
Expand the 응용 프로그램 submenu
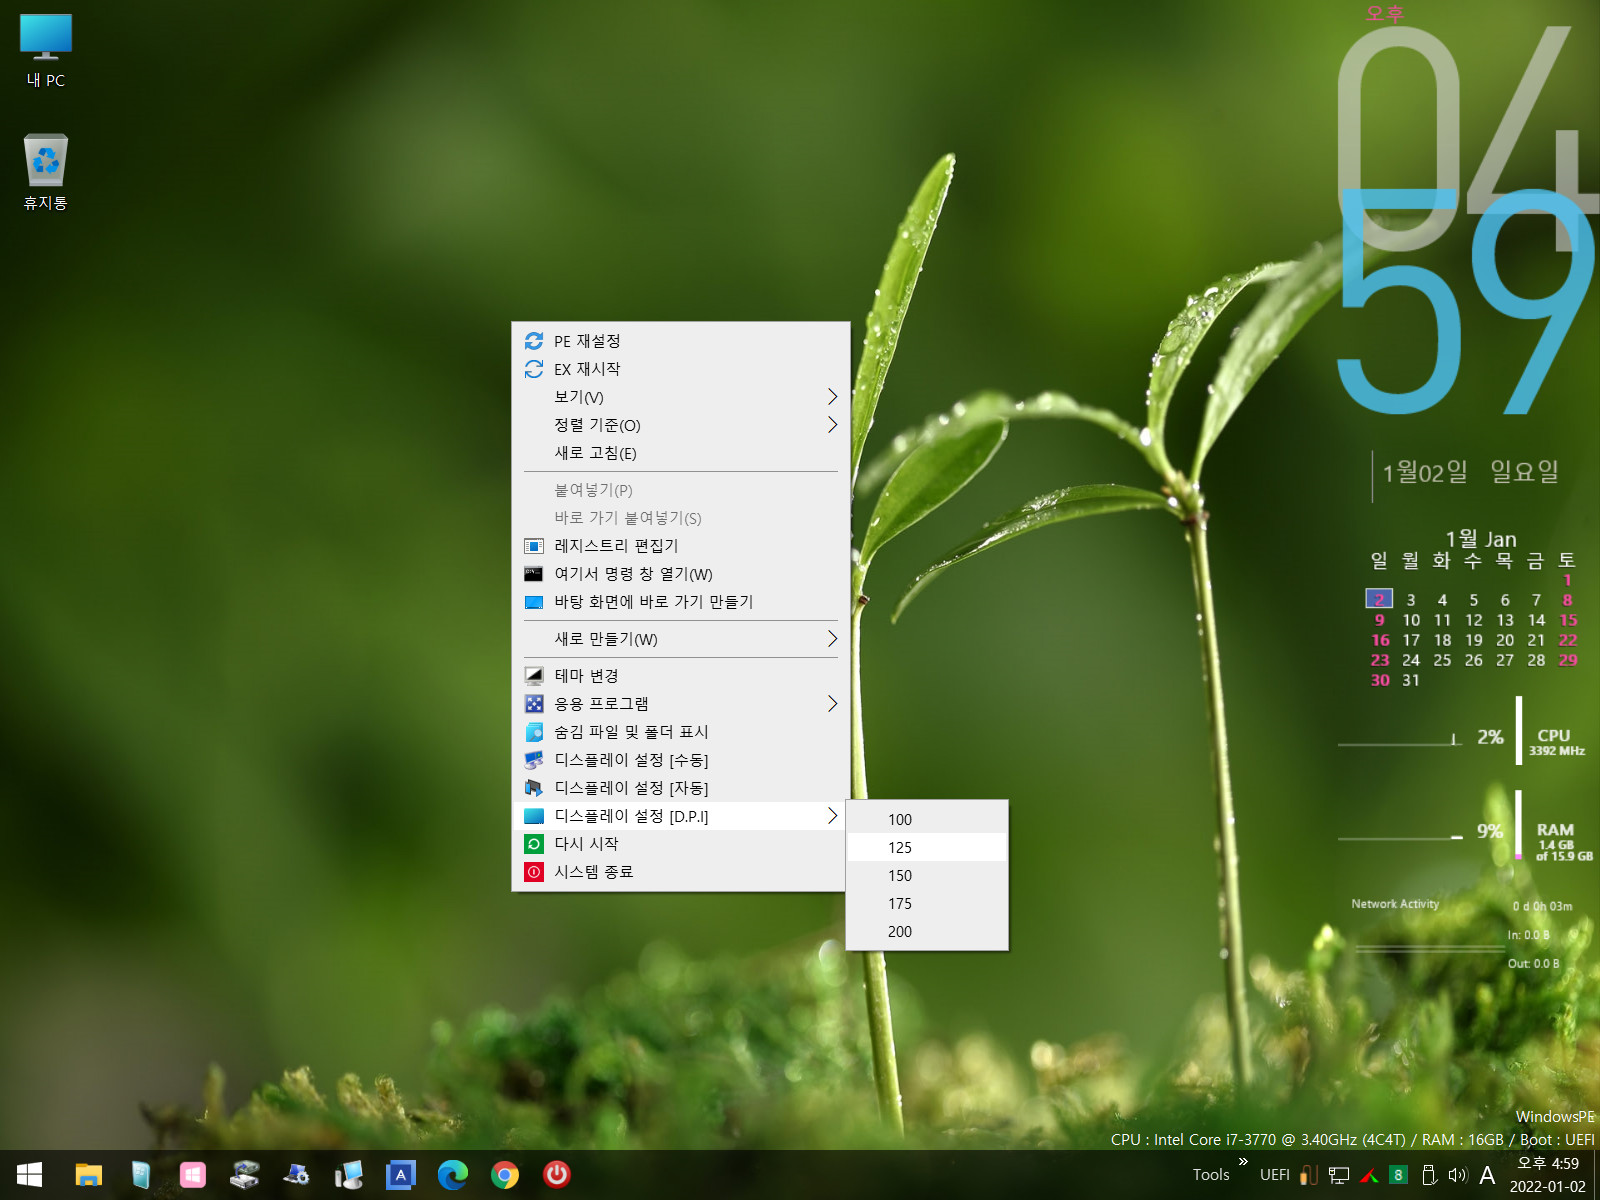[680, 704]
